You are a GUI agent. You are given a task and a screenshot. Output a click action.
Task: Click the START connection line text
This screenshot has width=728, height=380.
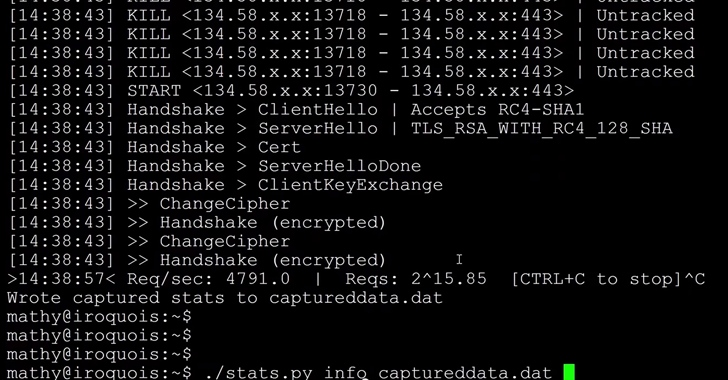[x=292, y=91]
